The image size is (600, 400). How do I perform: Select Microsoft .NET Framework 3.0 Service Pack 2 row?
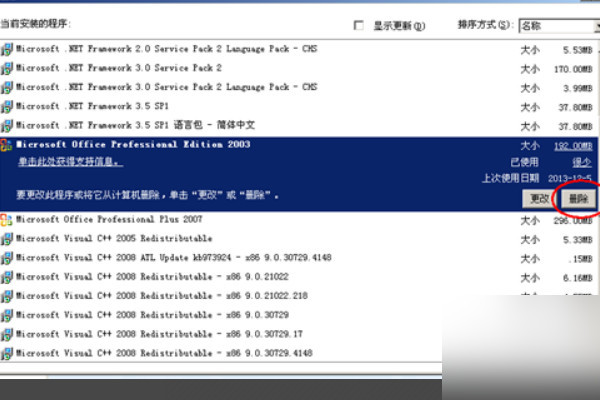pos(119,68)
